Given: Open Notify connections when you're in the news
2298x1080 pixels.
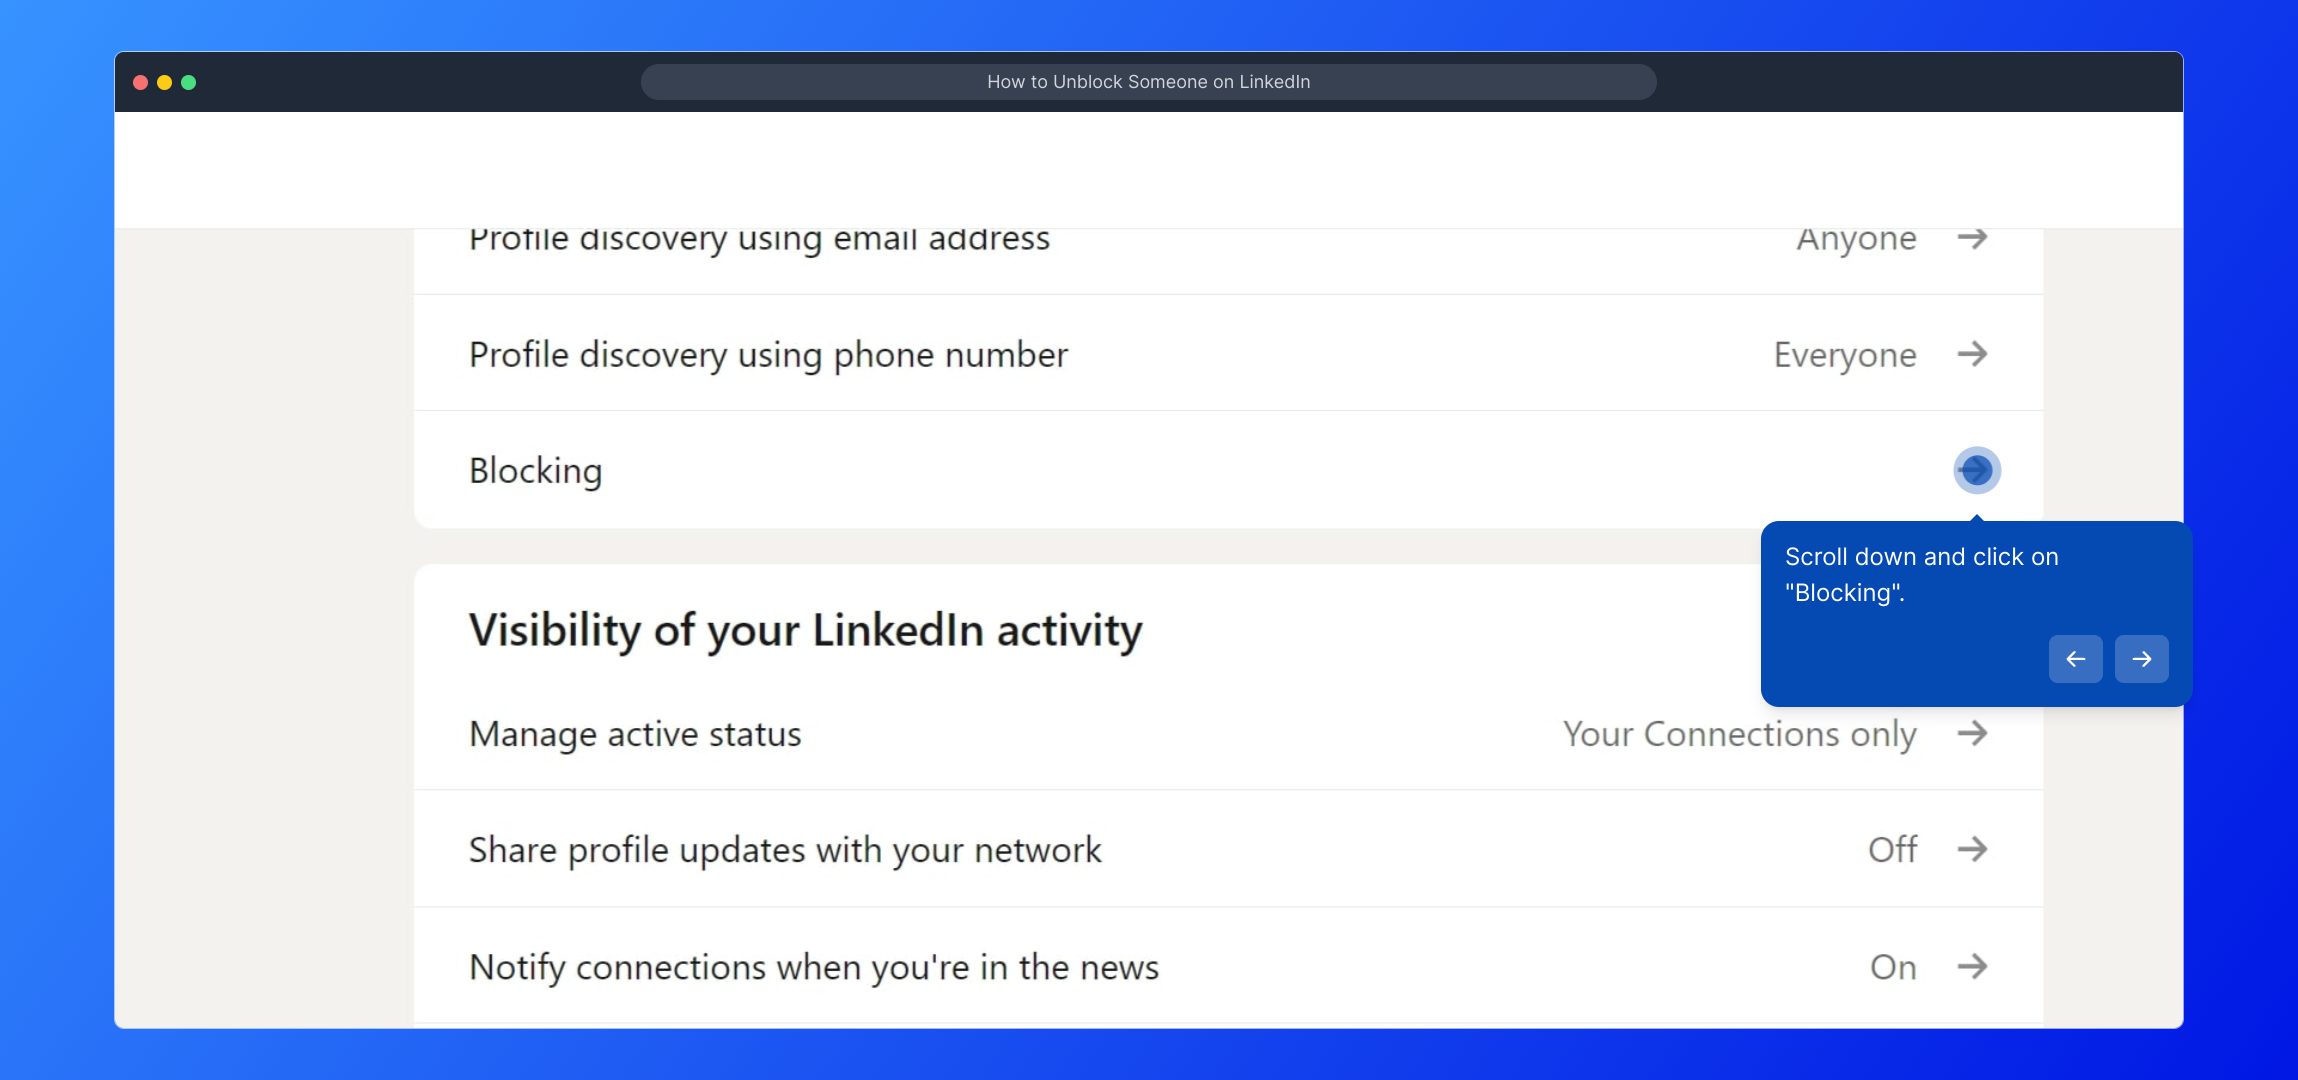Looking at the screenshot, I should 814,968.
